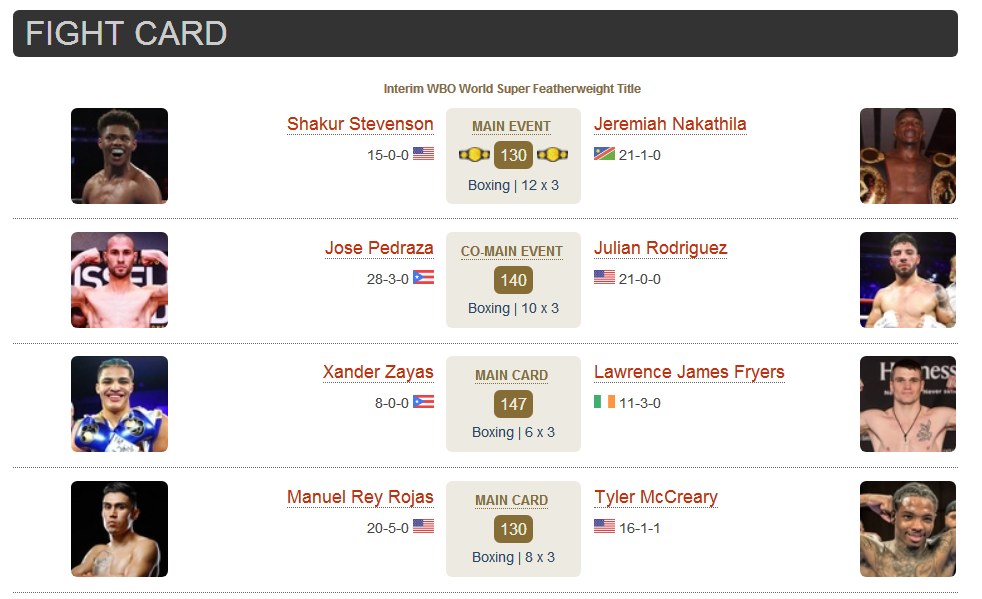982x599 pixels.
Task: Click the right championship belt icon
Action: (x=552, y=154)
